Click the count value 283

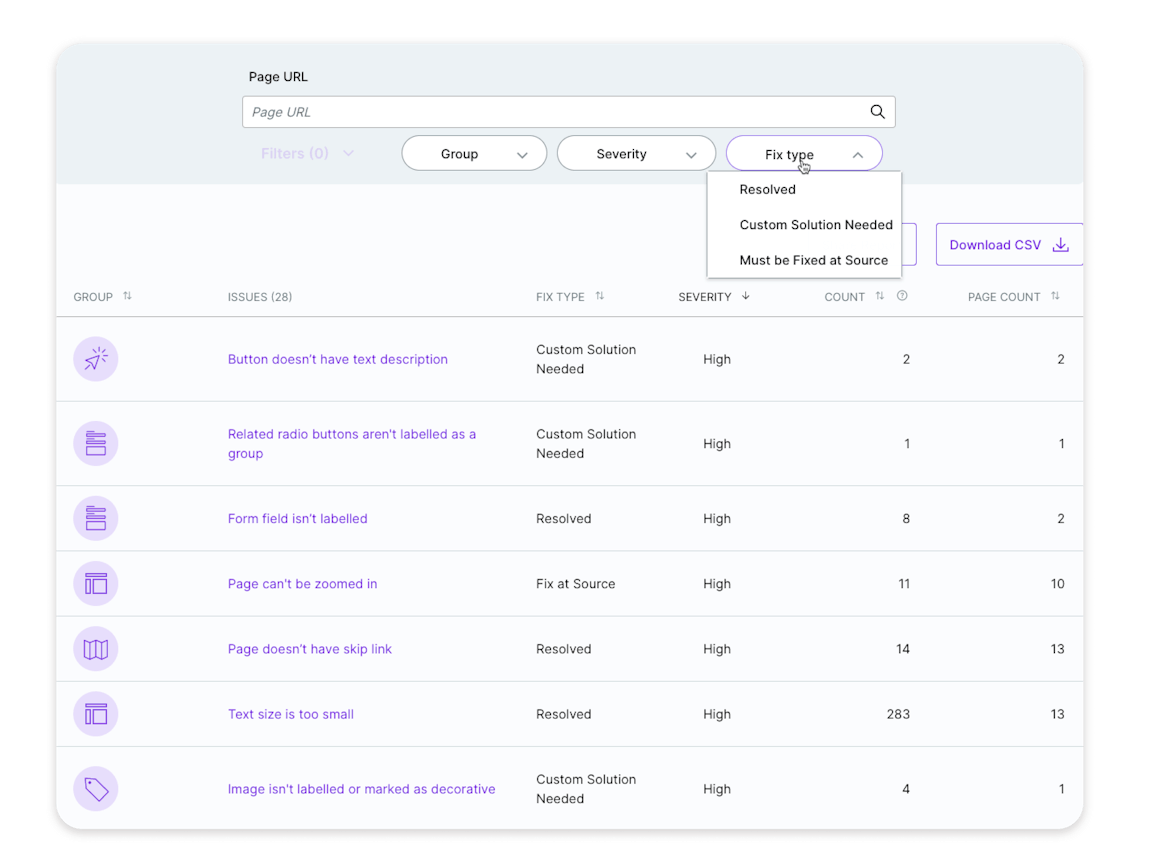coord(898,714)
